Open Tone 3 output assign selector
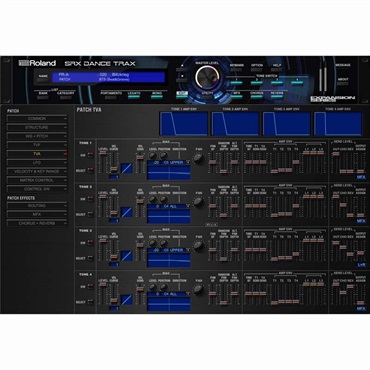 361,265
